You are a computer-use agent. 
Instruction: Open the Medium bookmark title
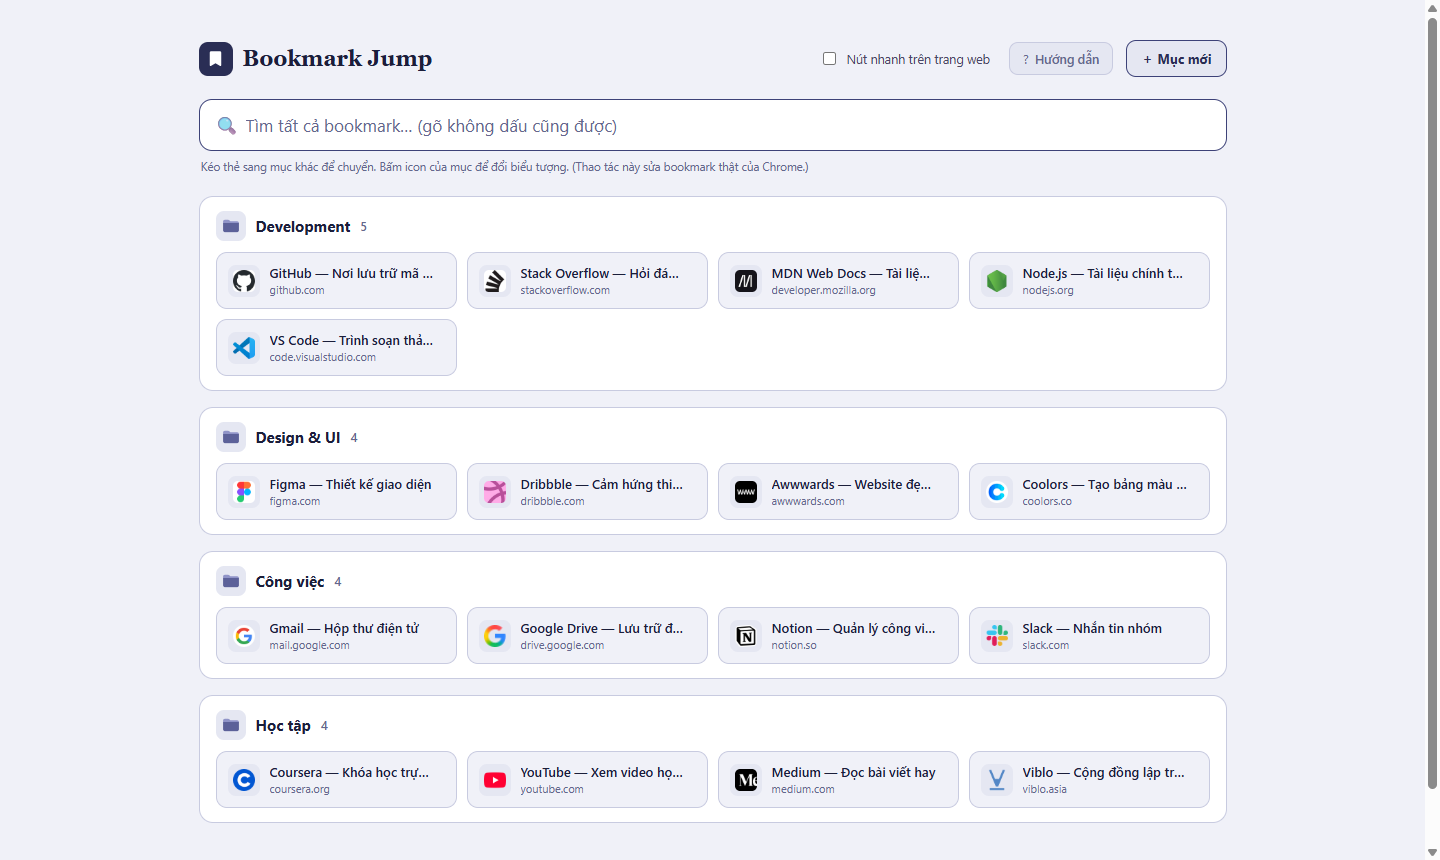point(853,772)
